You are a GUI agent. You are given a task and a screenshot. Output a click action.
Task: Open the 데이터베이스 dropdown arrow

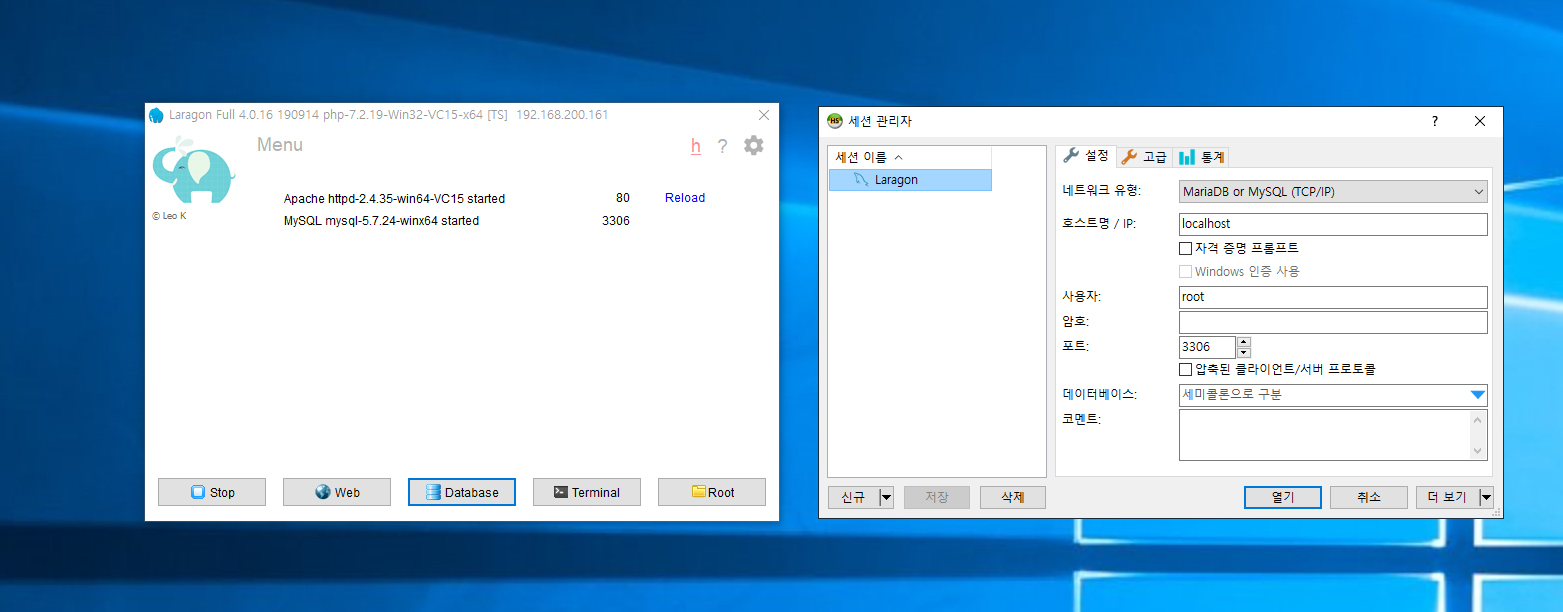point(1477,395)
